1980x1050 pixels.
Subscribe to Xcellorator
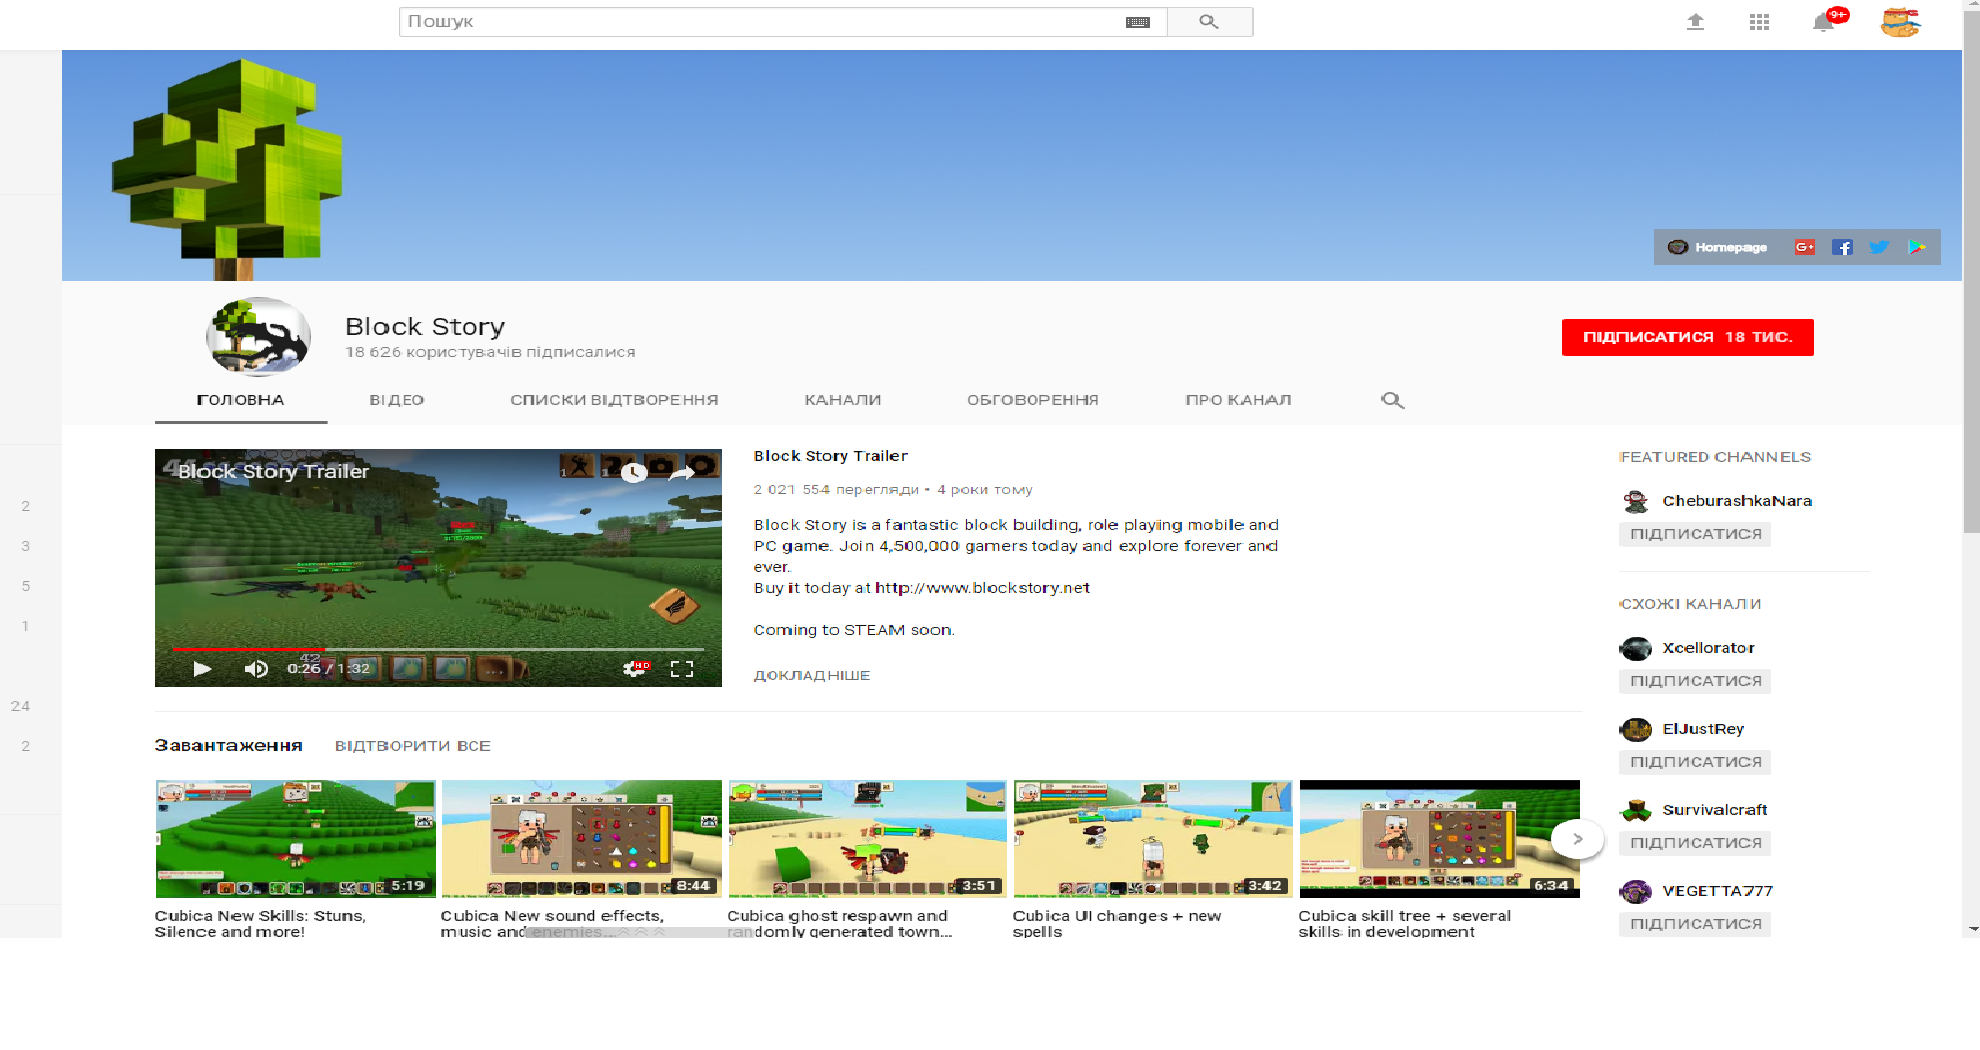coord(1695,681)
